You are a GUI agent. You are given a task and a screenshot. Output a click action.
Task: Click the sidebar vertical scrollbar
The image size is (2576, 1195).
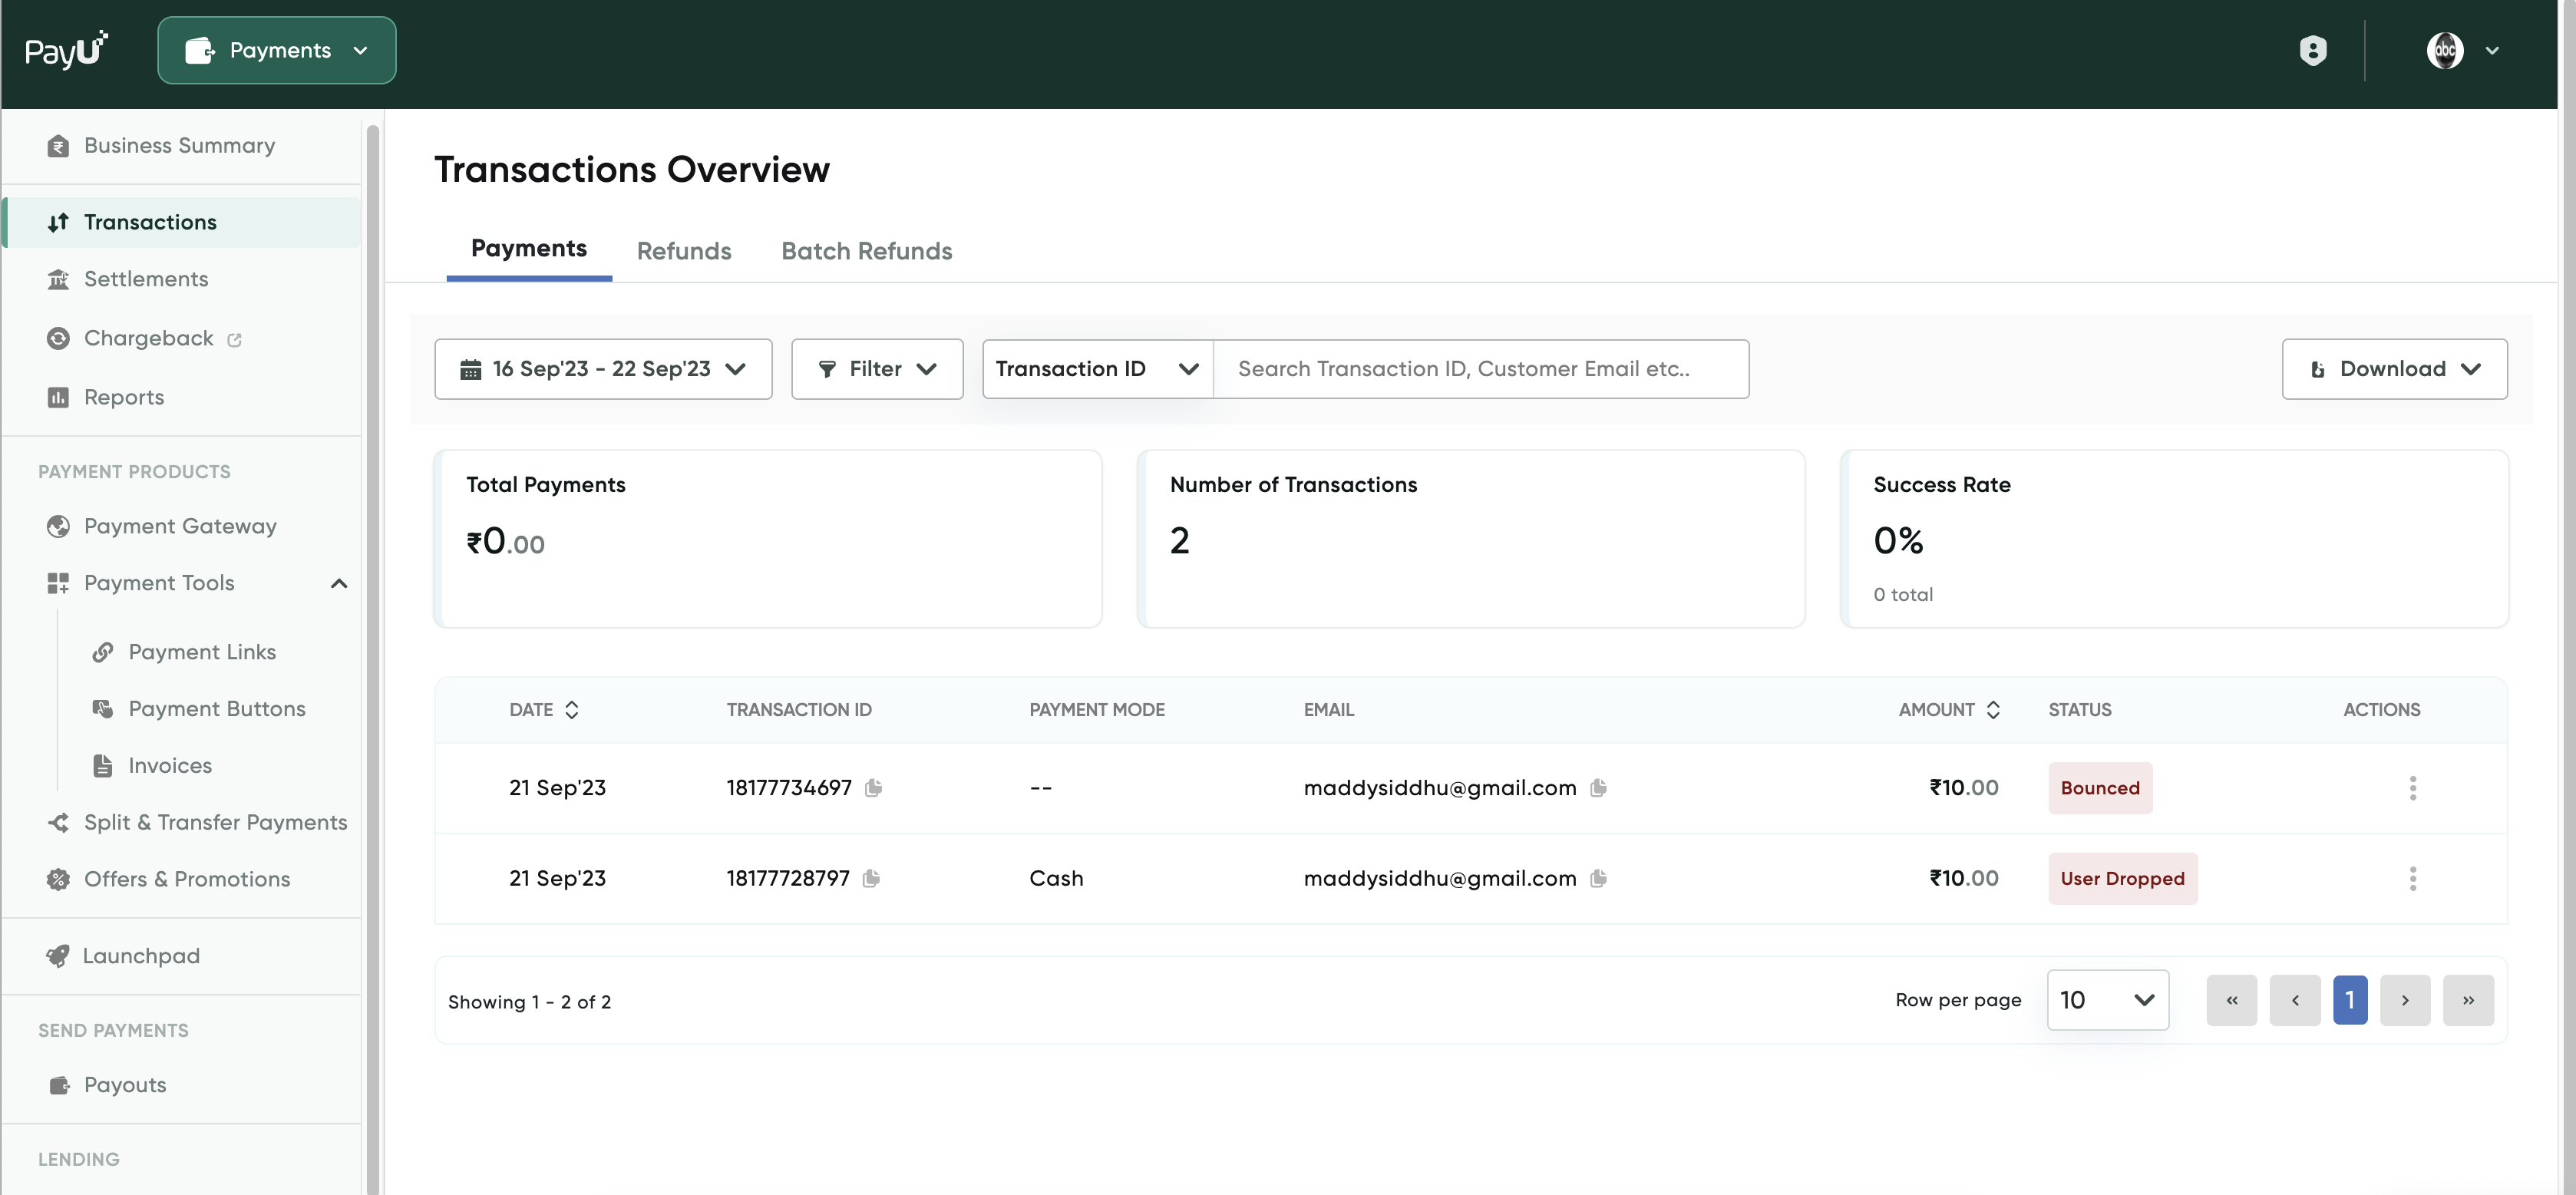(x=373, y=600)
